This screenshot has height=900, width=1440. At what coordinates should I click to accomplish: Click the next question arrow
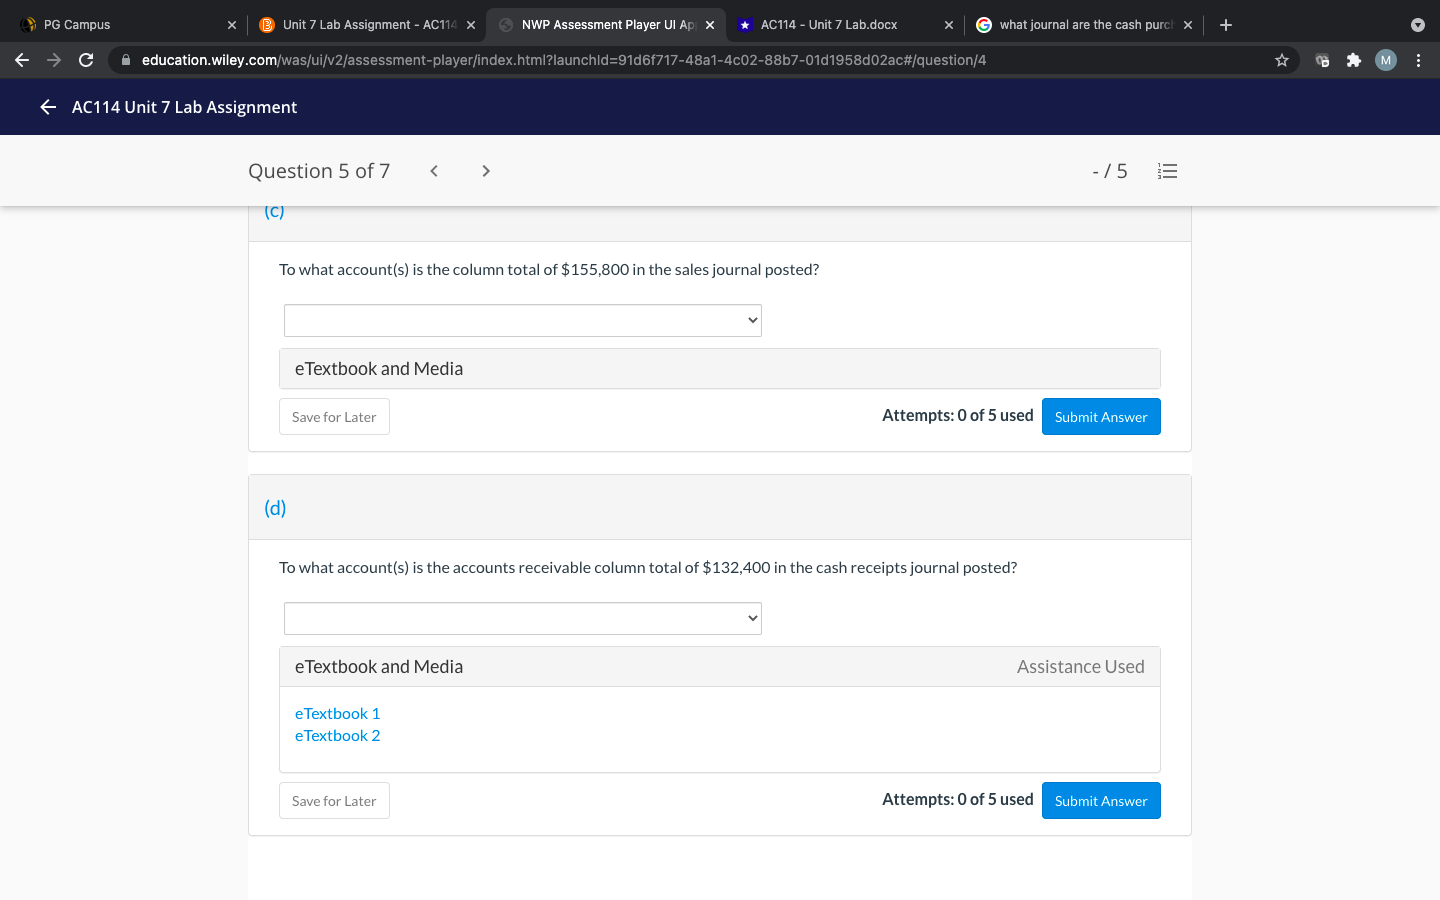pyautogui.click(x=485, y=170)
